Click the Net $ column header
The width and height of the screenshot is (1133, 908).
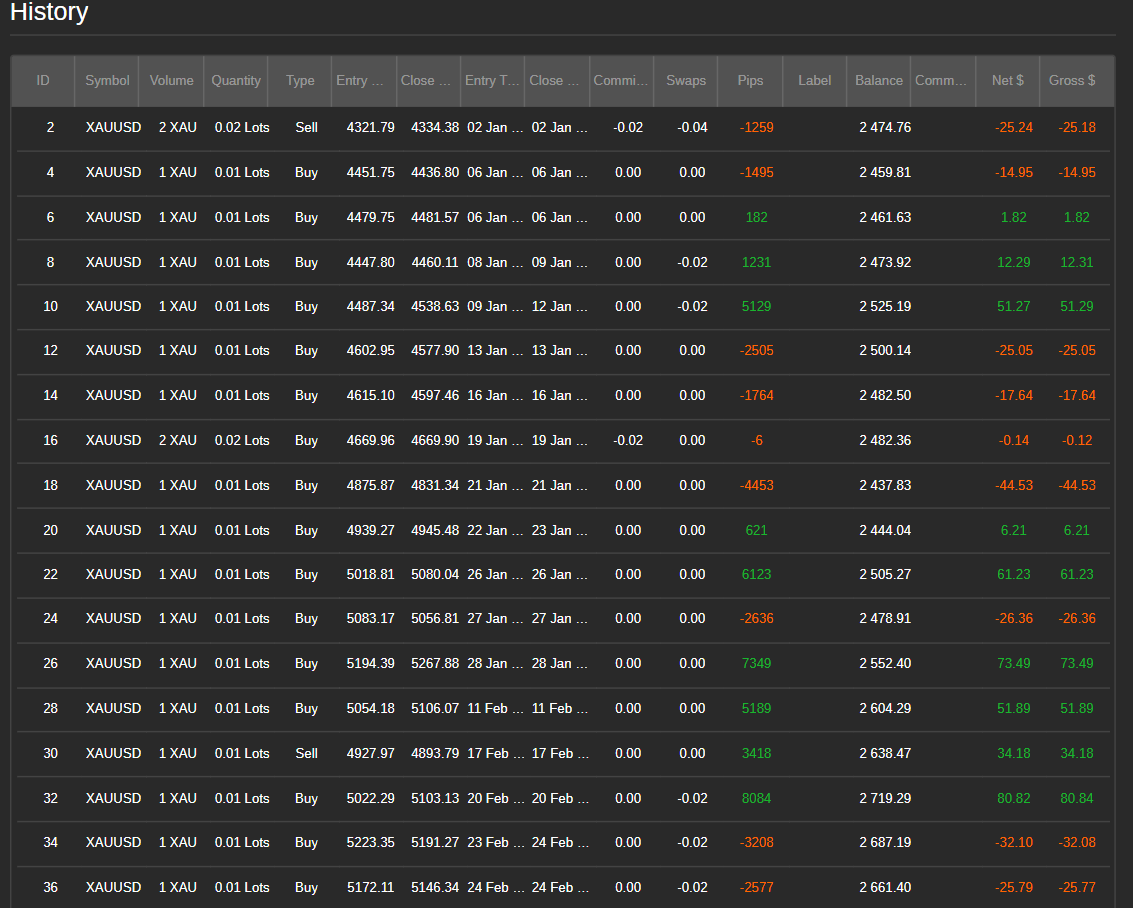1007,80
